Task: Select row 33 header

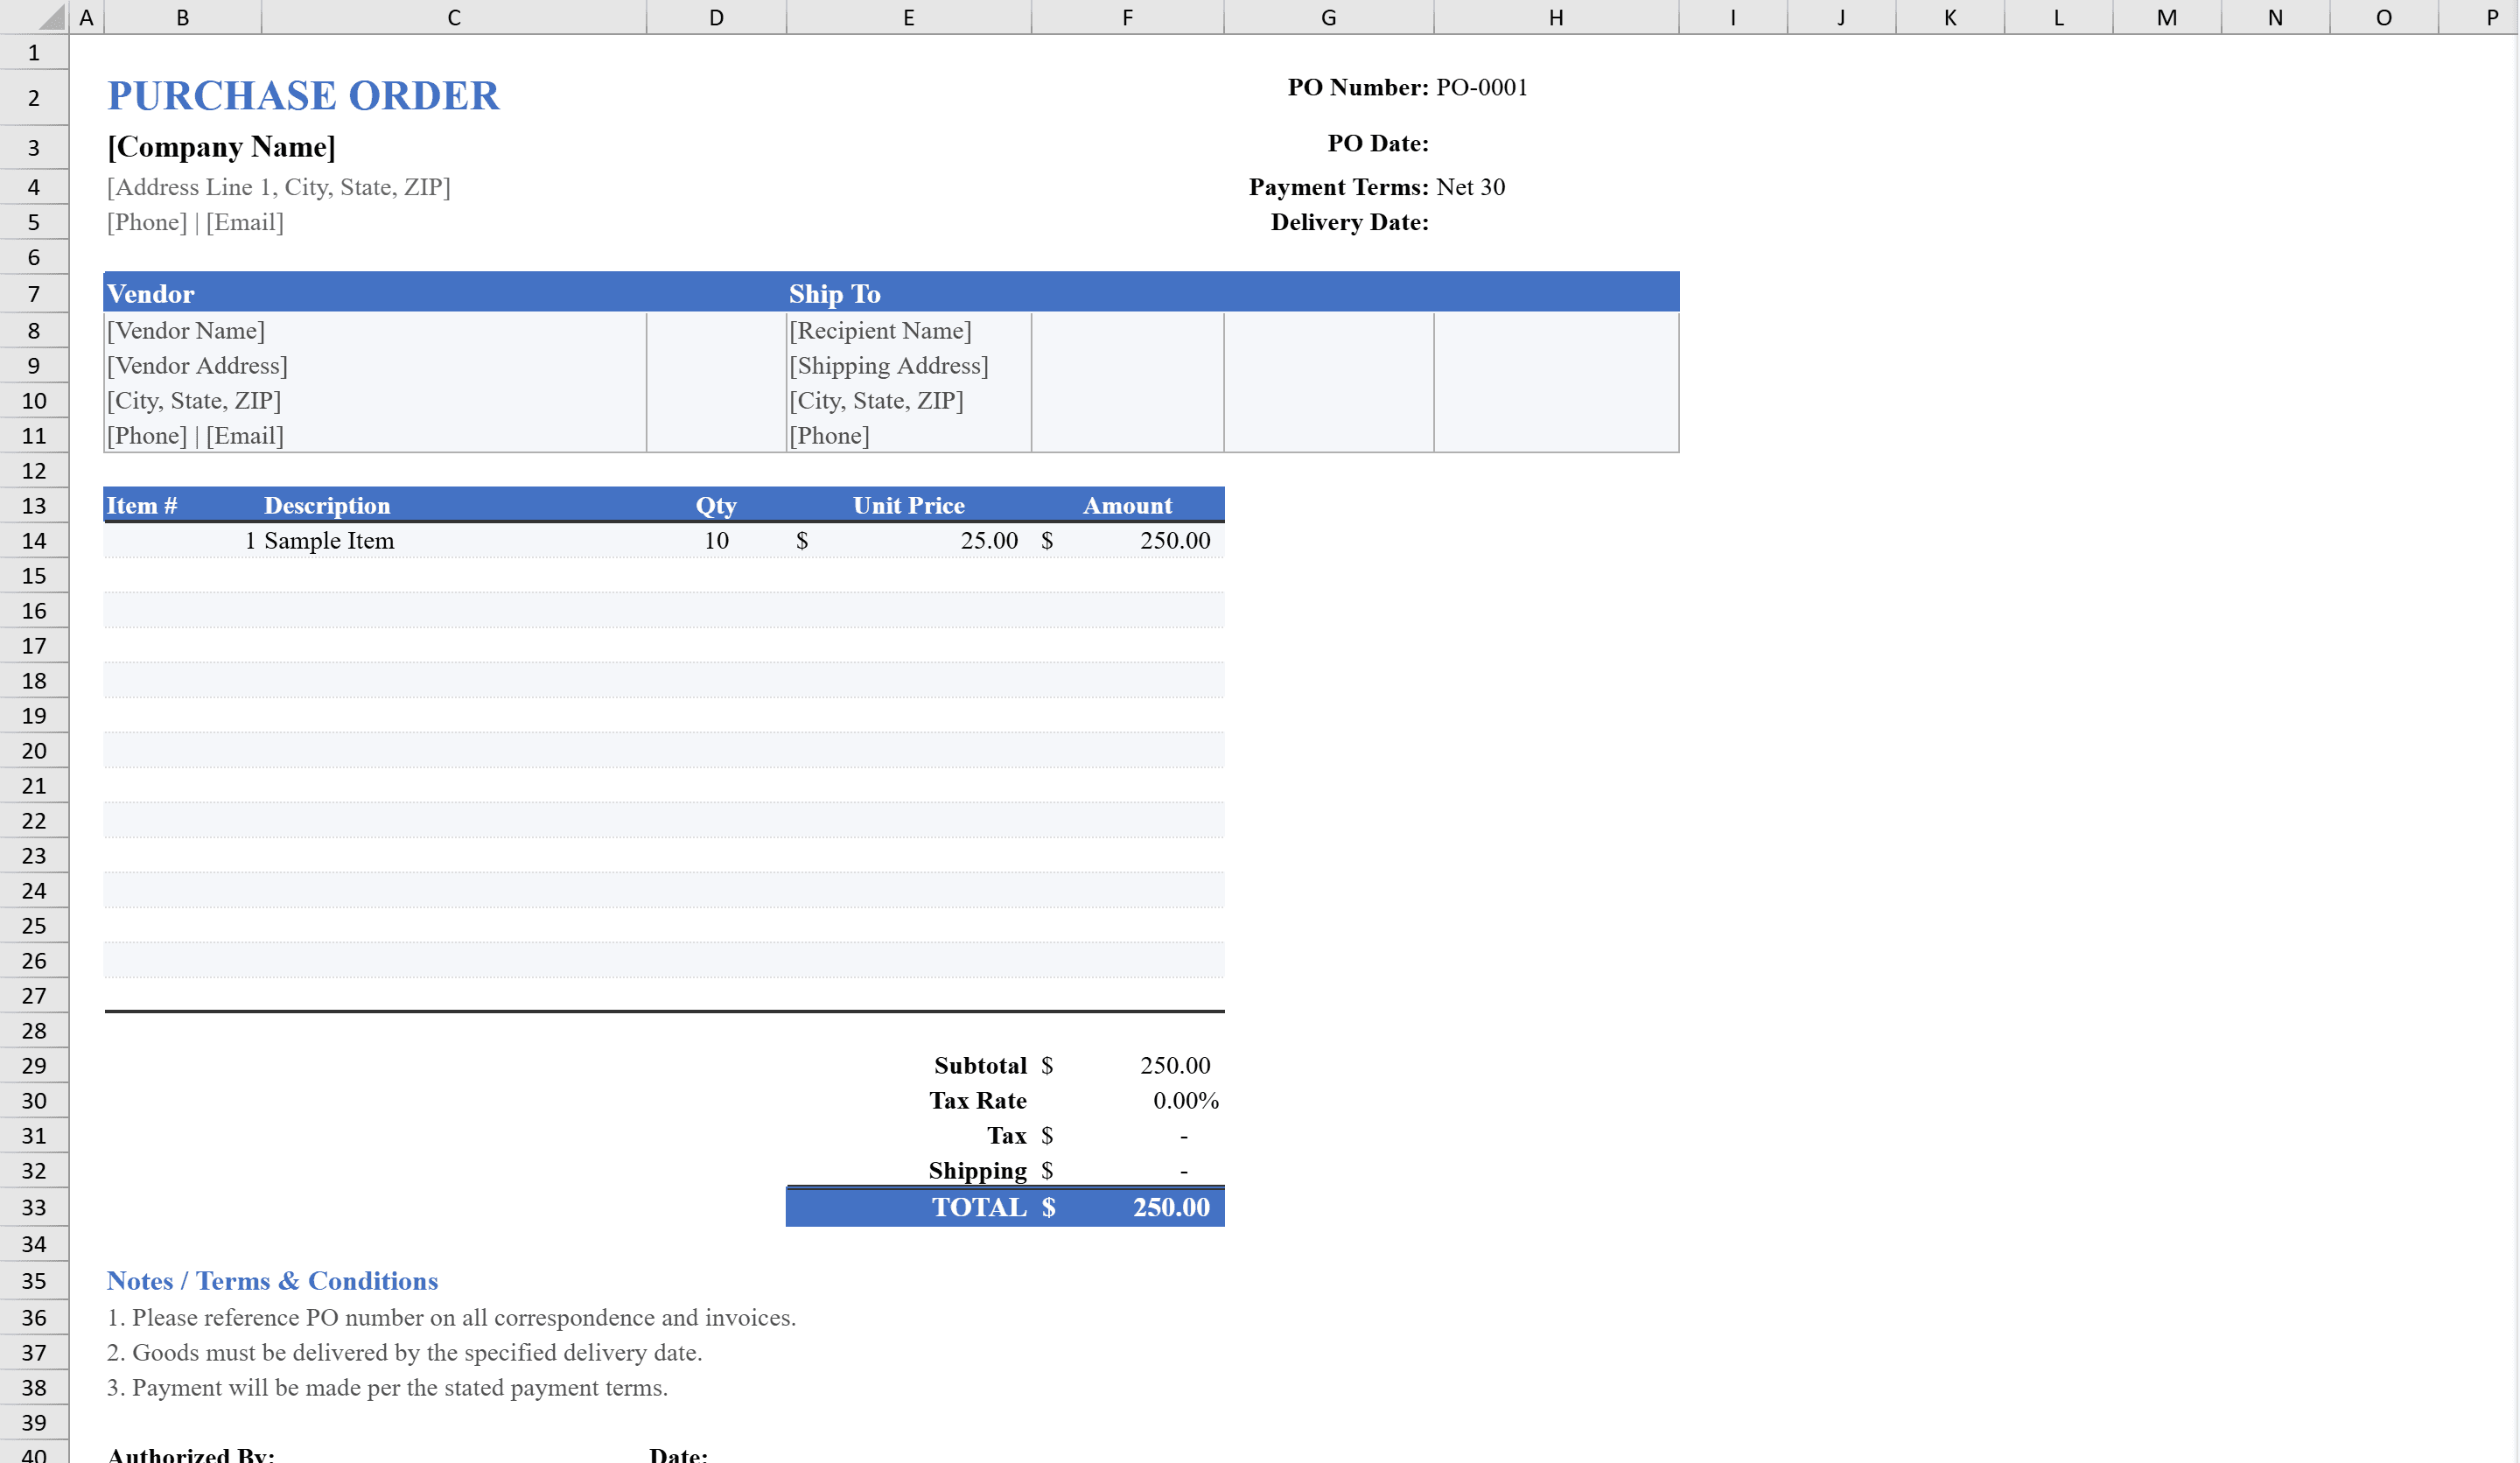Action: coord(34,1207)
